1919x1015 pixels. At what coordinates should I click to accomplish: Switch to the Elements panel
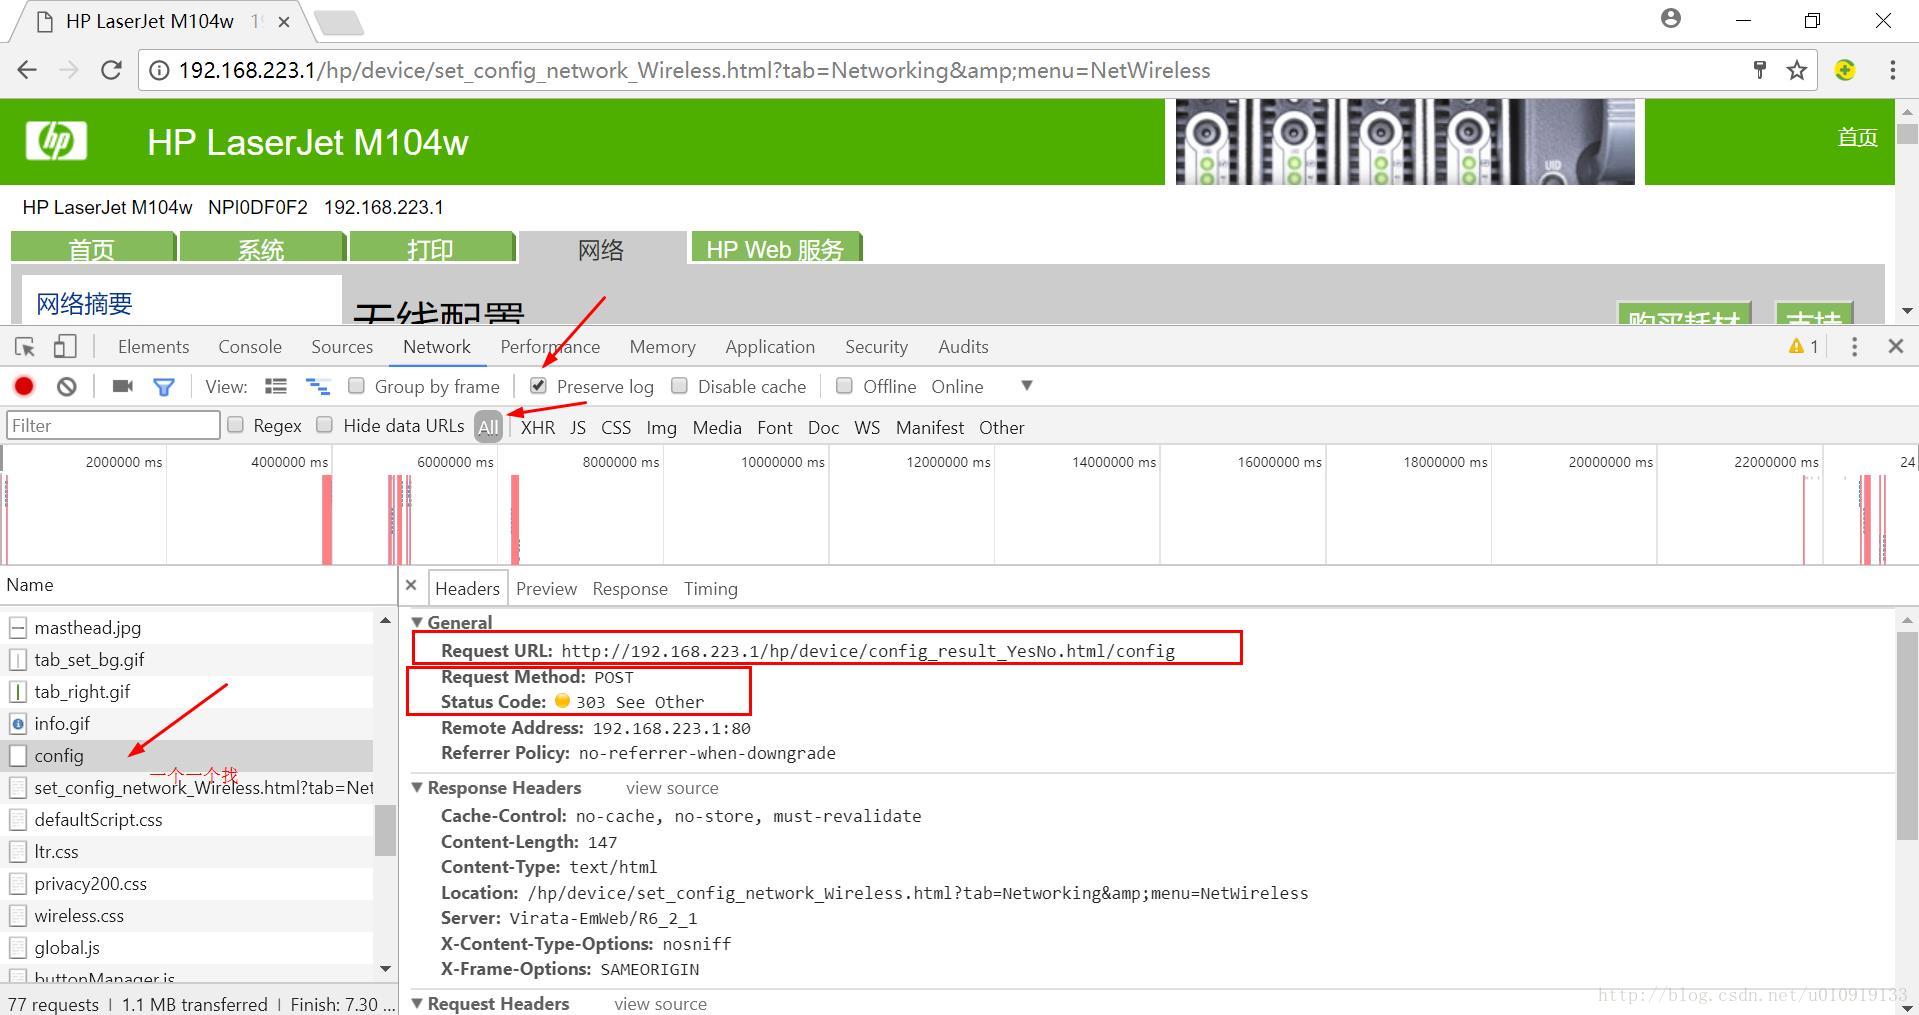[x=153, y=346]
